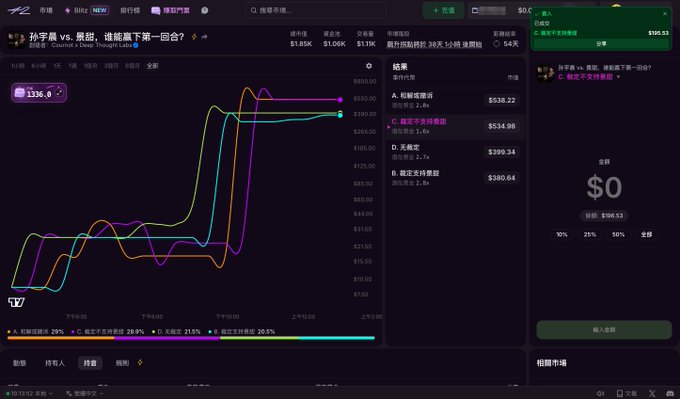Click the trade panel market thumbnail
The height and width of the screenshot is (399, 680).
(x=545, y=73)
